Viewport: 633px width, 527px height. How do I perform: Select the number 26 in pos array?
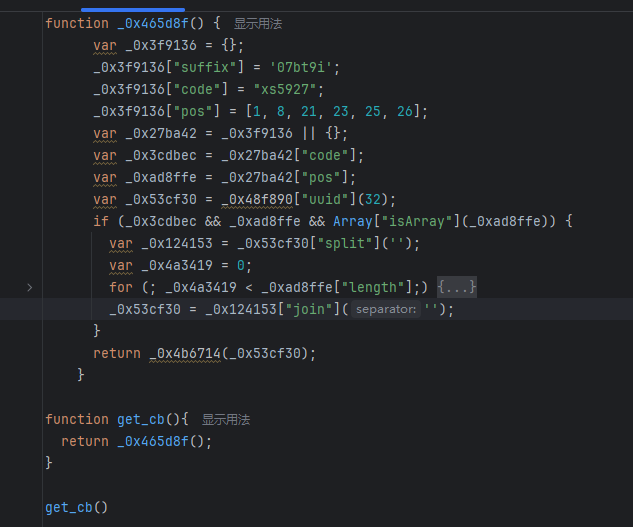click(x=405, y=111)
